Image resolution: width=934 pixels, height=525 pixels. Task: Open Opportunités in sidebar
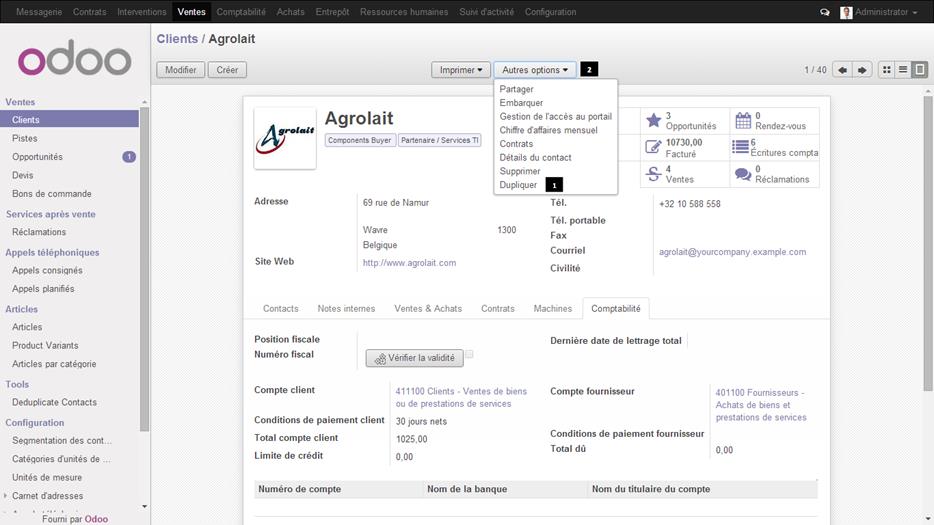[x=37, y=157]
